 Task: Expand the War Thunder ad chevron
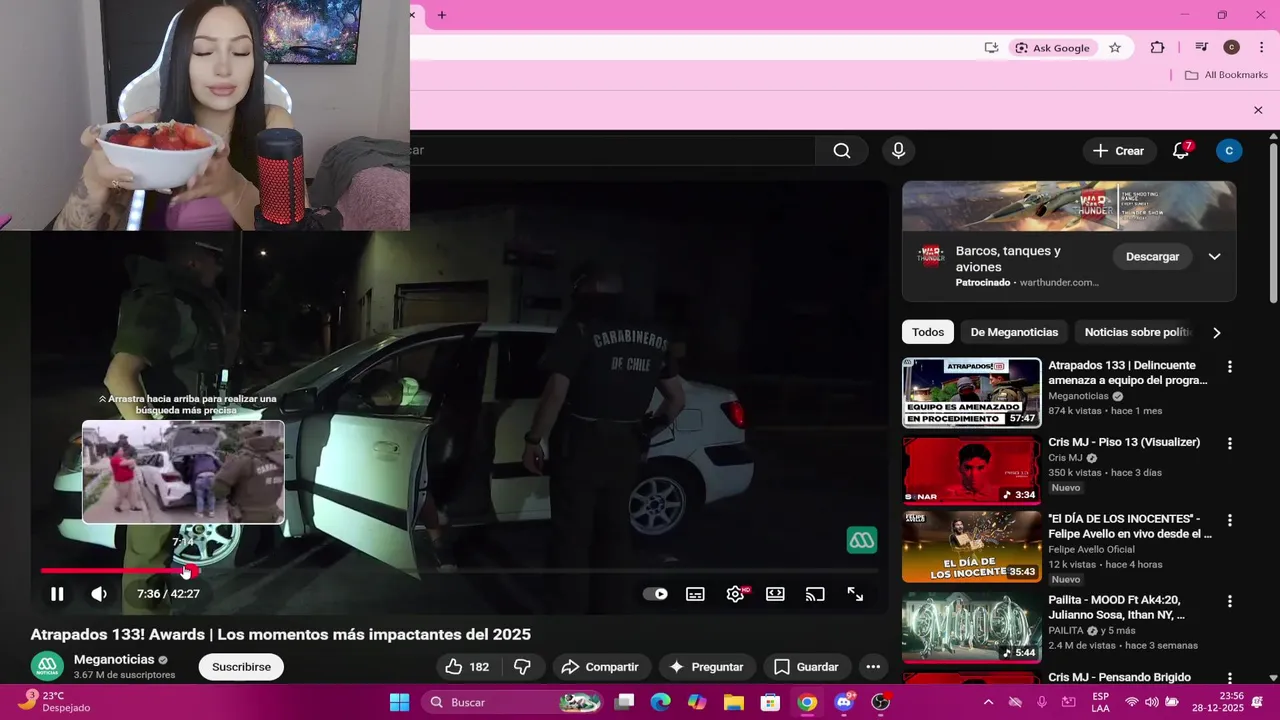point(1214,257)
